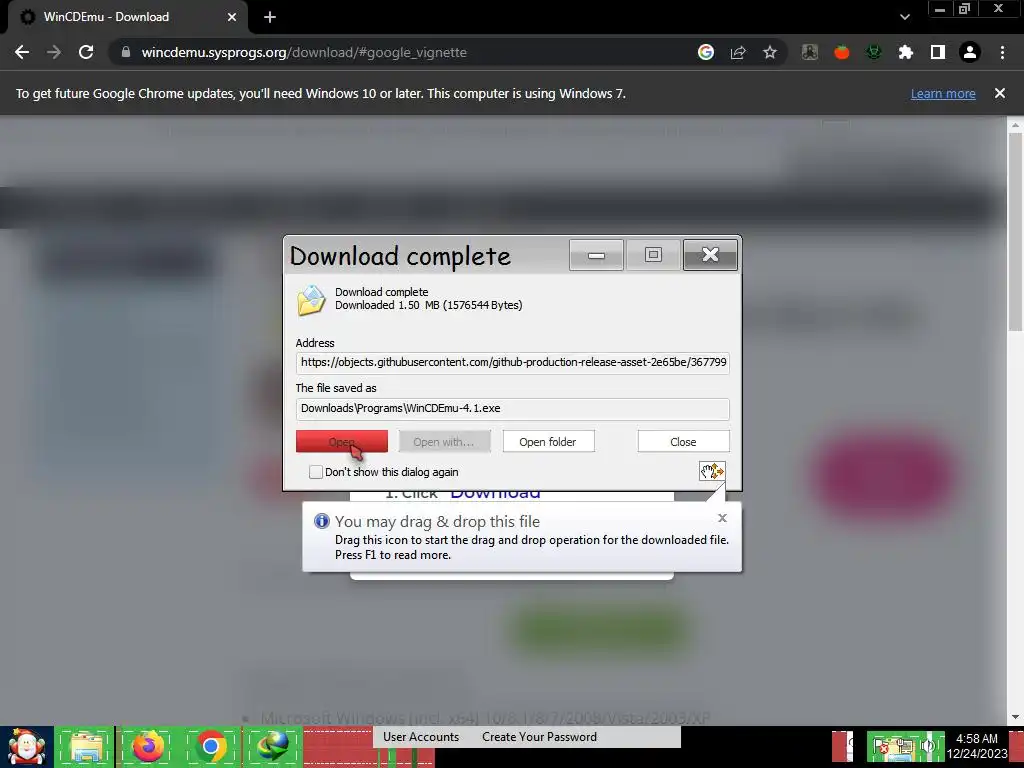Check Don't show this dialog again
The height and width of the screenshot is (768, 1024).
pyautogui.click(x=315, y=472)
